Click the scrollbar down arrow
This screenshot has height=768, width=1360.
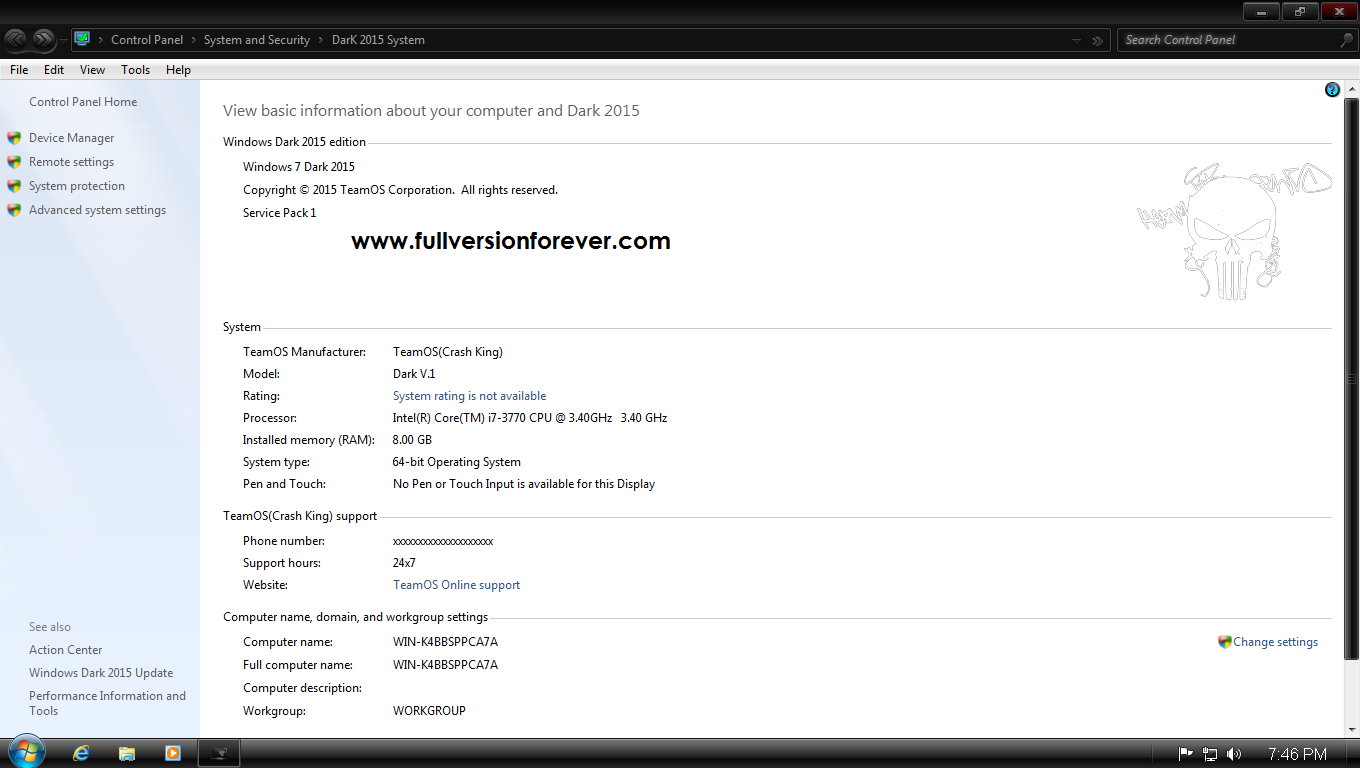coord(1351,729)
